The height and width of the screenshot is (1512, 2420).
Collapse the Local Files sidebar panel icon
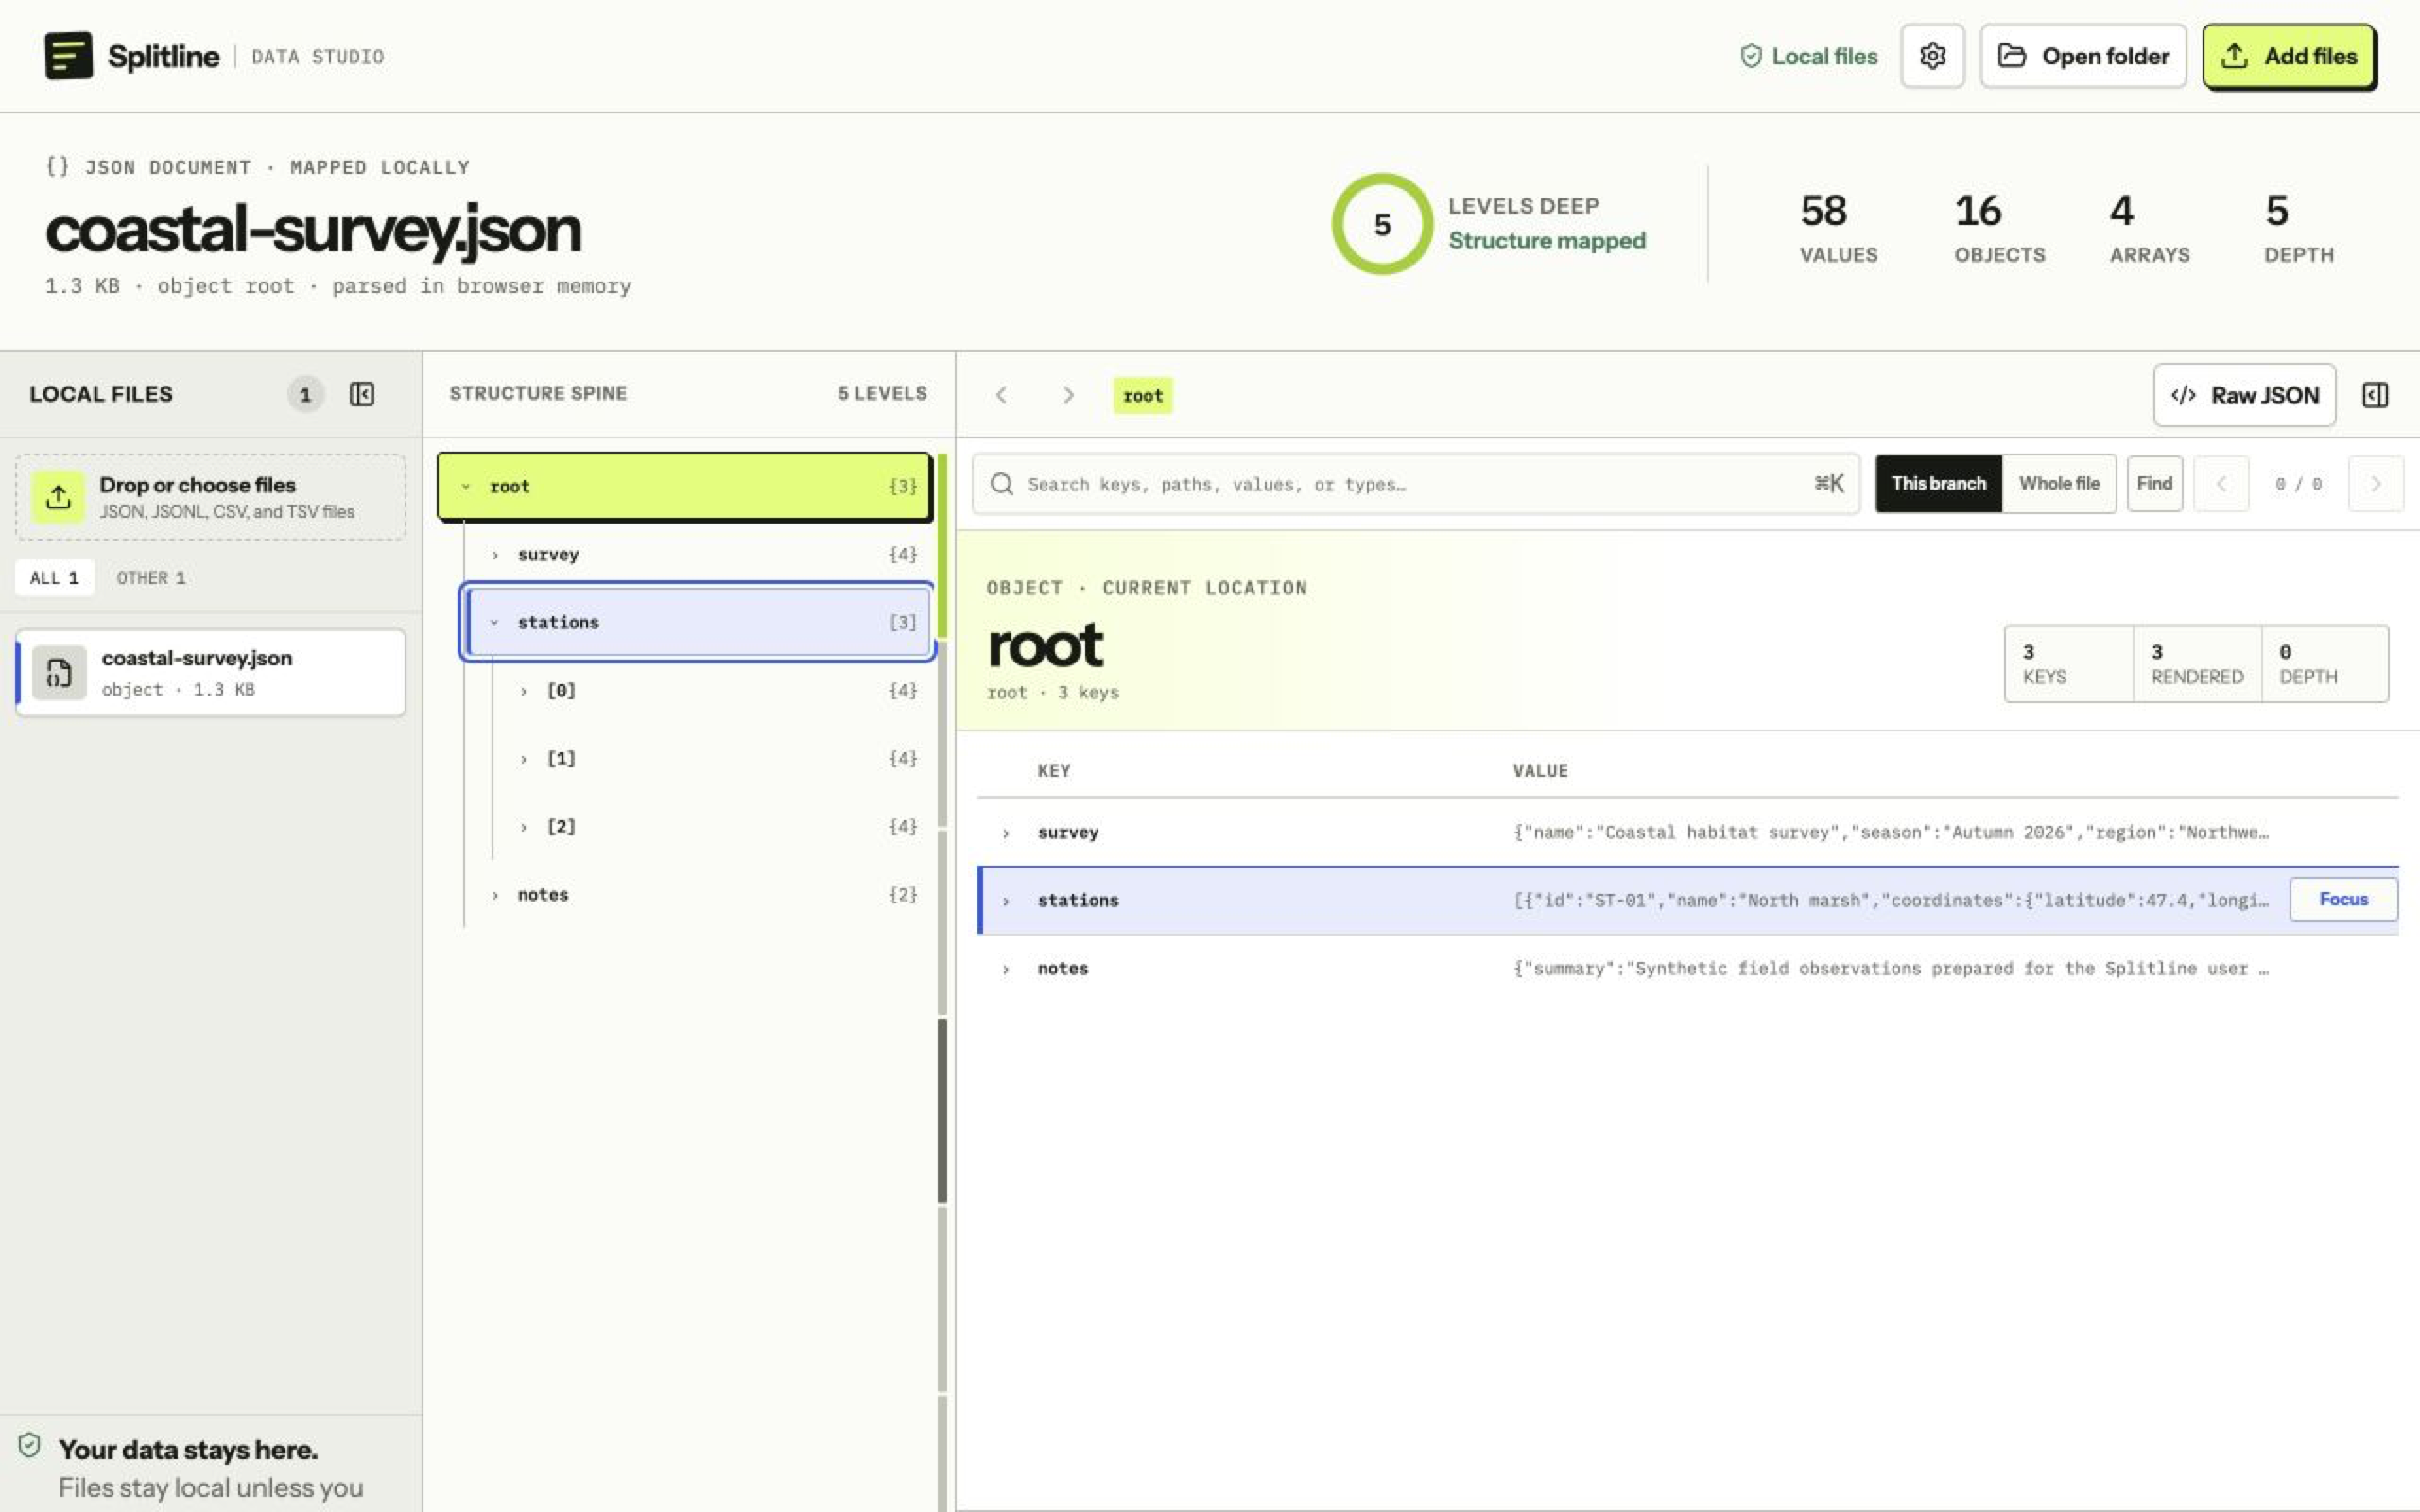(x=362, y=394)
